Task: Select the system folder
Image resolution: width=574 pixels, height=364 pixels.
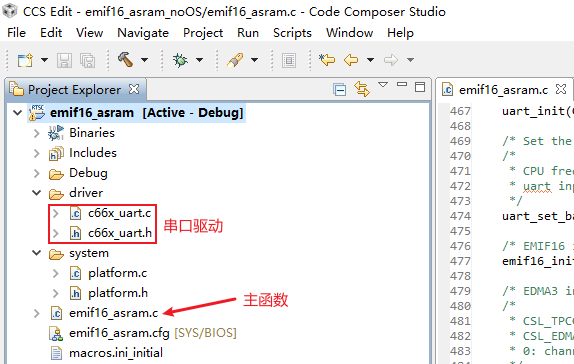Action: pos(89,253)
